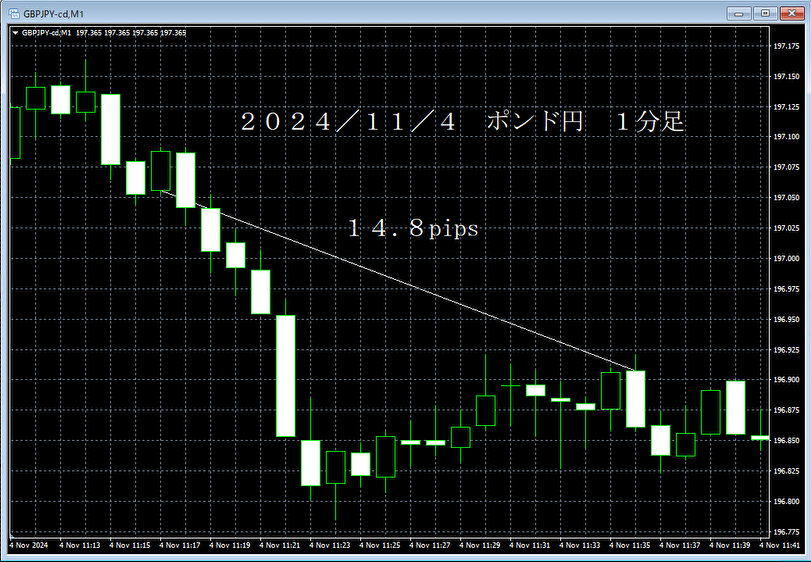This screenshot has width=811, height=562.
Task: Minimize the GBPJPY-cd,M1 chart window
Action: point(739,13)
